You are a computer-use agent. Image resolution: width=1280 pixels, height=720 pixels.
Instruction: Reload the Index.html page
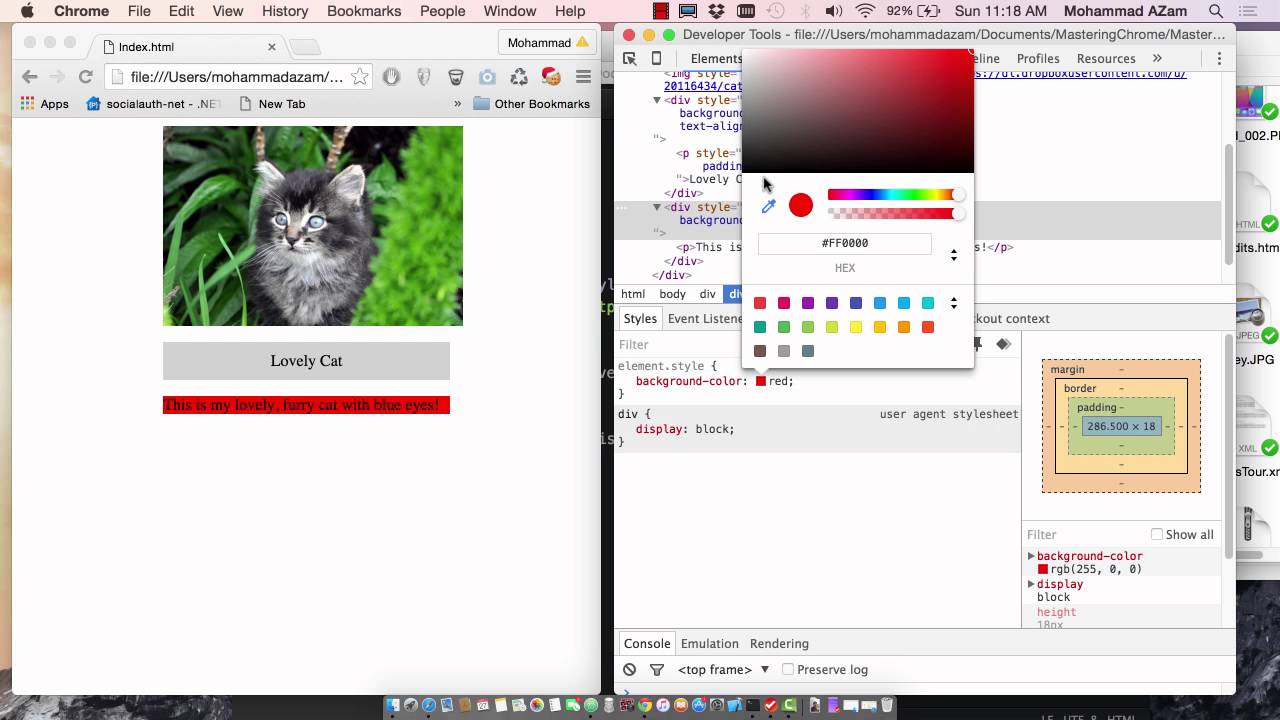86,77
